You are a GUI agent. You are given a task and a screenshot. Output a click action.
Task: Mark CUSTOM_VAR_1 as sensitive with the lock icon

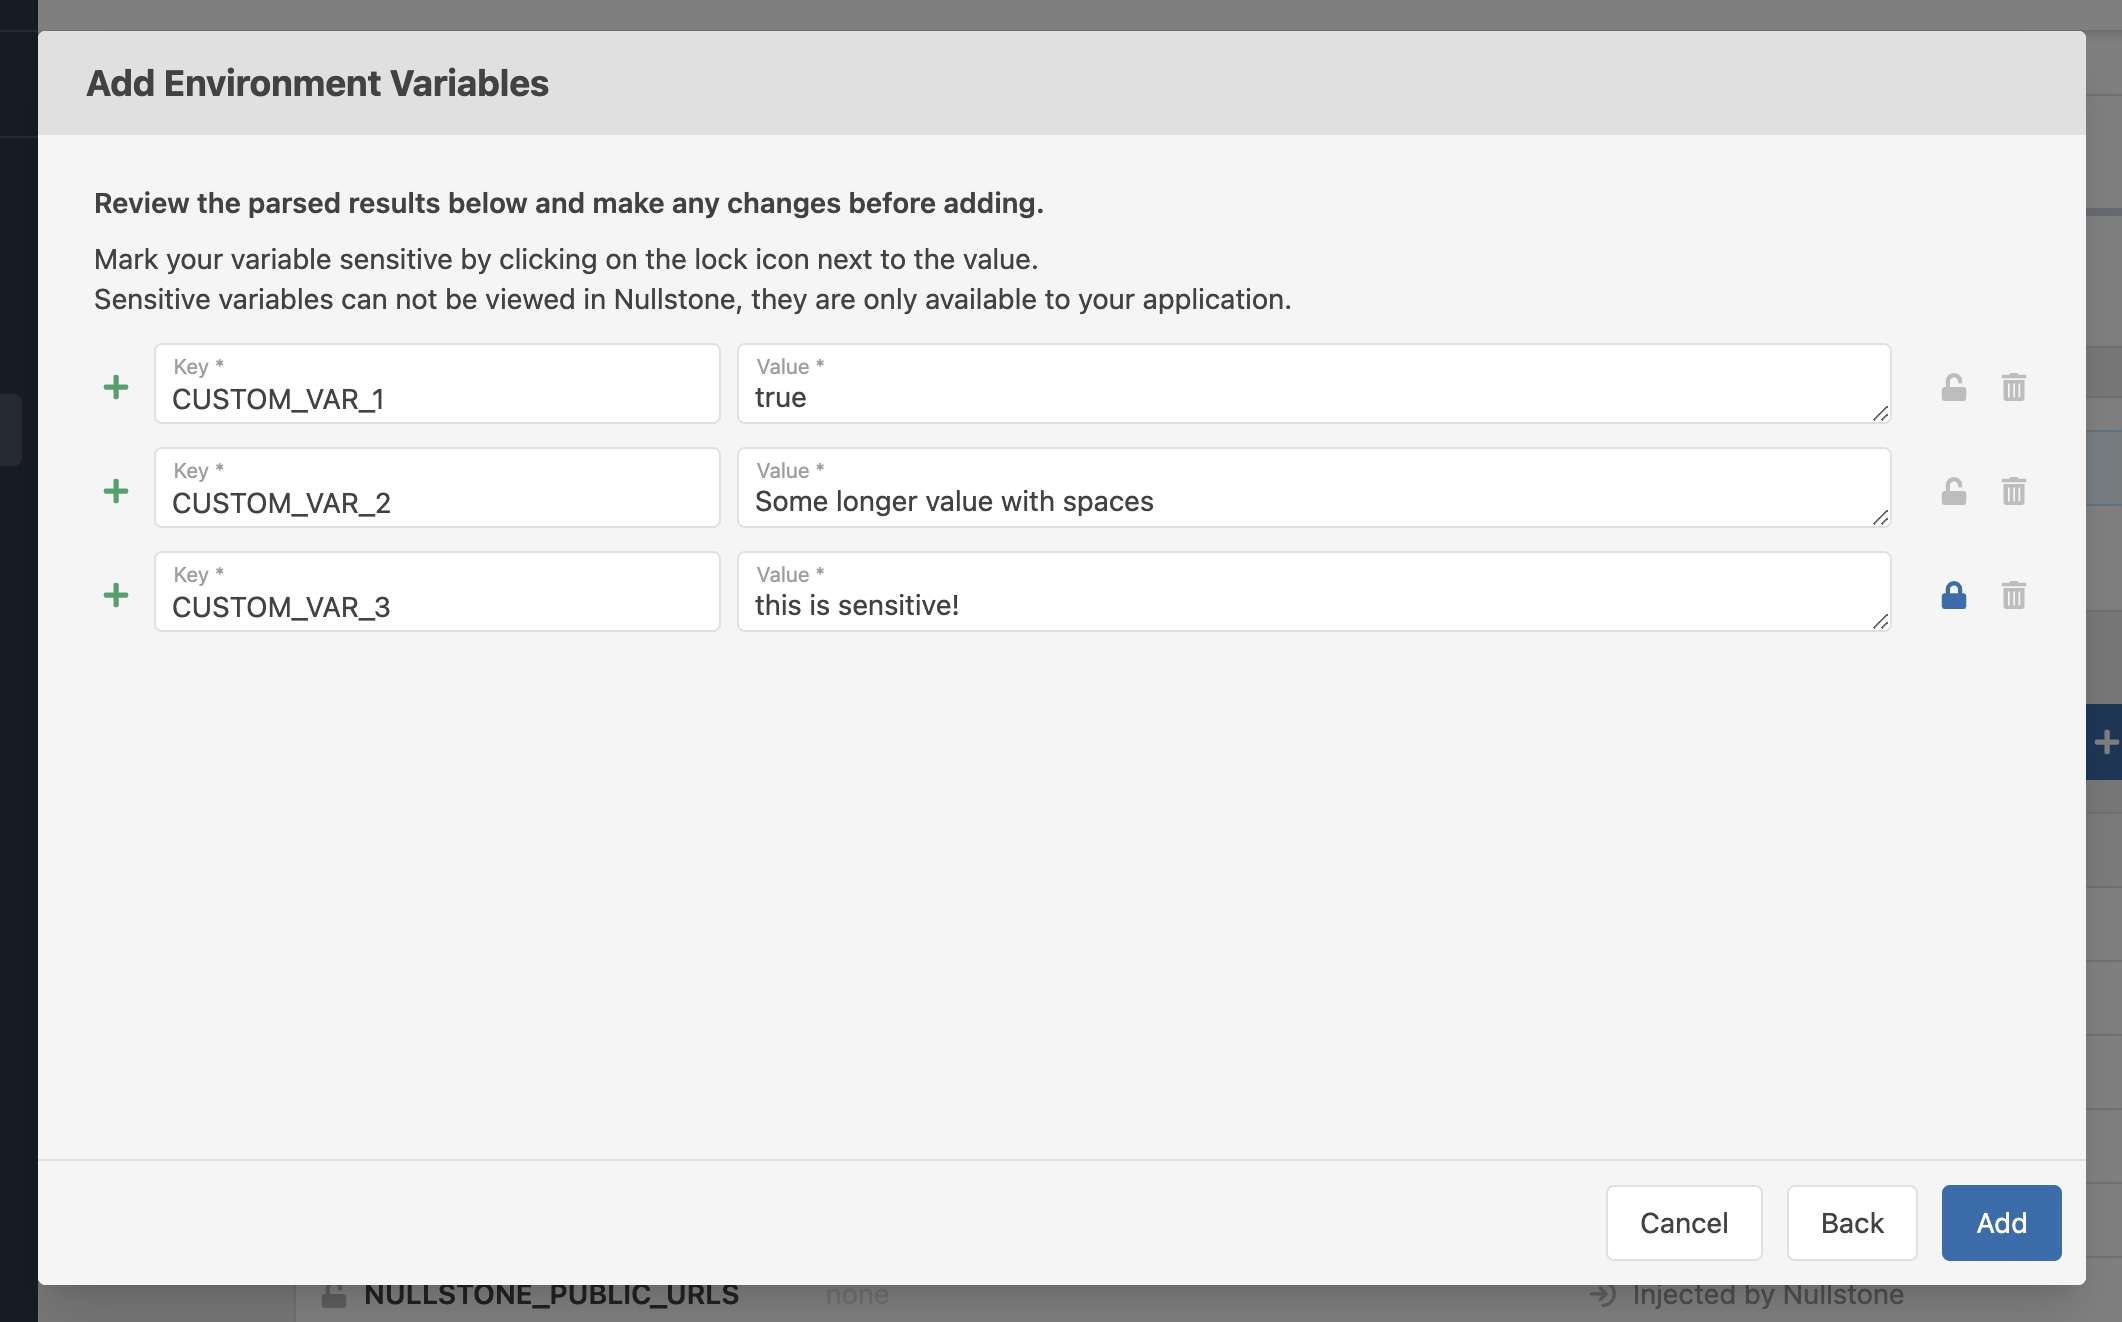[x=1953, y=387]
